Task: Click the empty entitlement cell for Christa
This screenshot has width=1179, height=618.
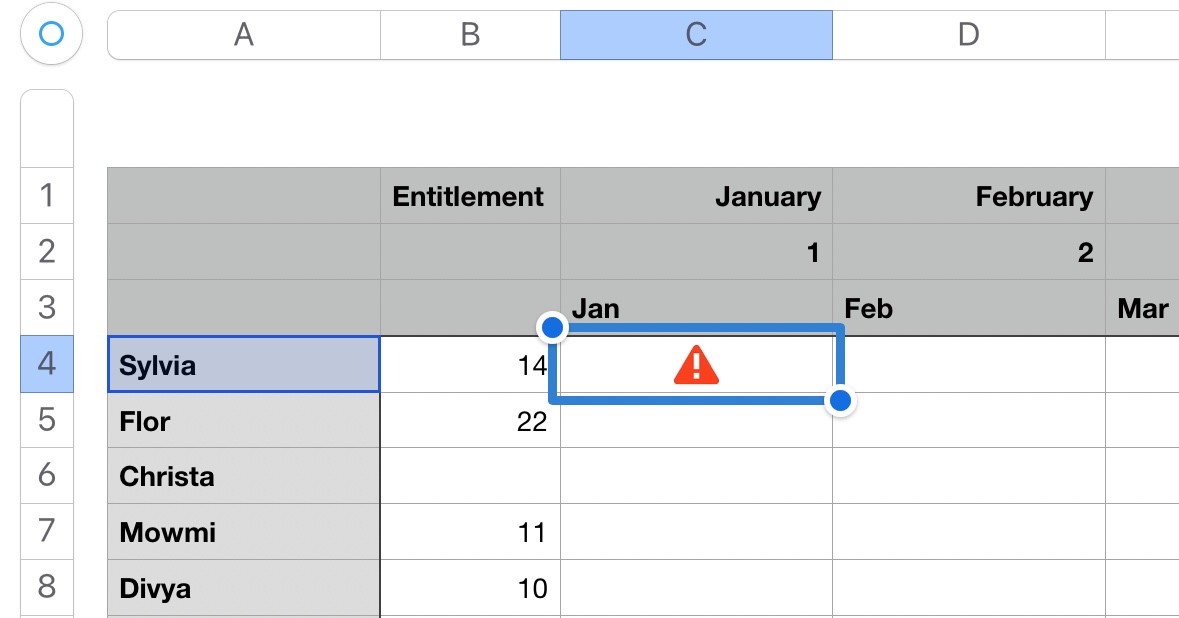Action: click(470, 476)
